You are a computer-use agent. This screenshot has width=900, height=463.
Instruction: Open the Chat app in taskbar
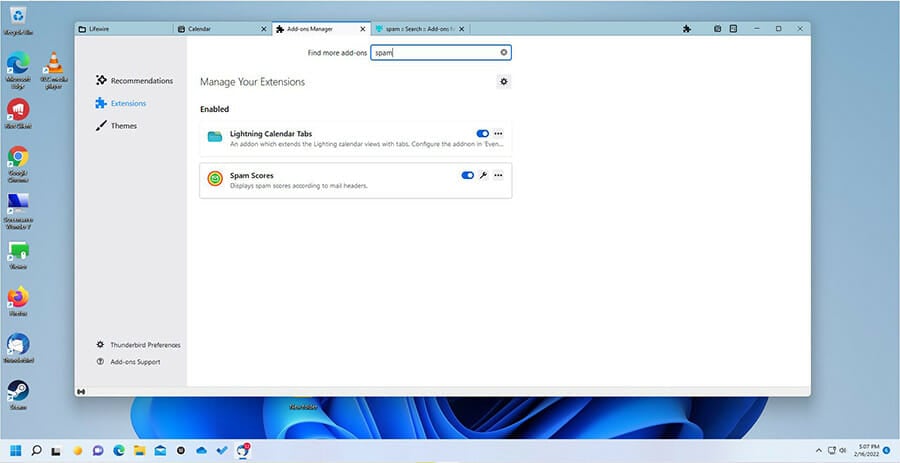coord(98,451)
